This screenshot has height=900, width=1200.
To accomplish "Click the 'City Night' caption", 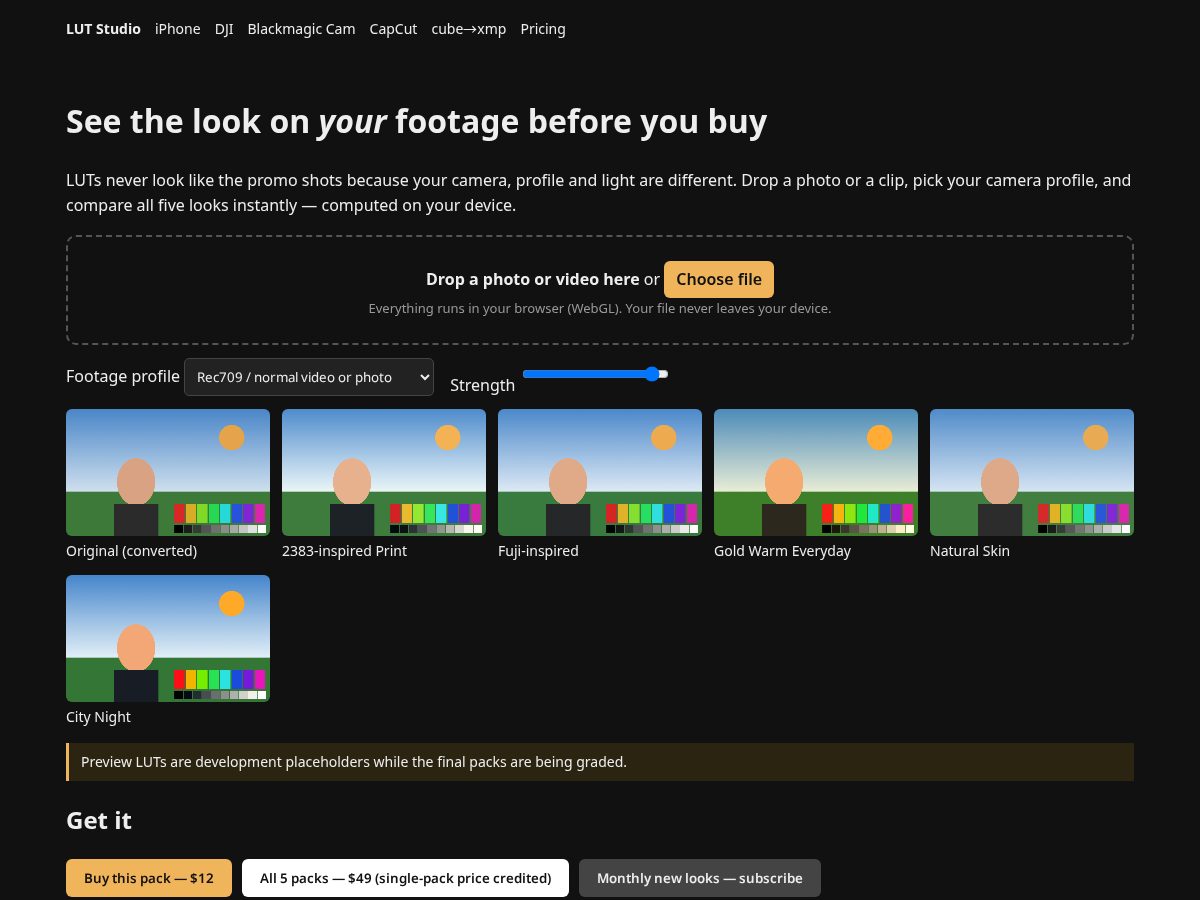I will pos(98,717).
